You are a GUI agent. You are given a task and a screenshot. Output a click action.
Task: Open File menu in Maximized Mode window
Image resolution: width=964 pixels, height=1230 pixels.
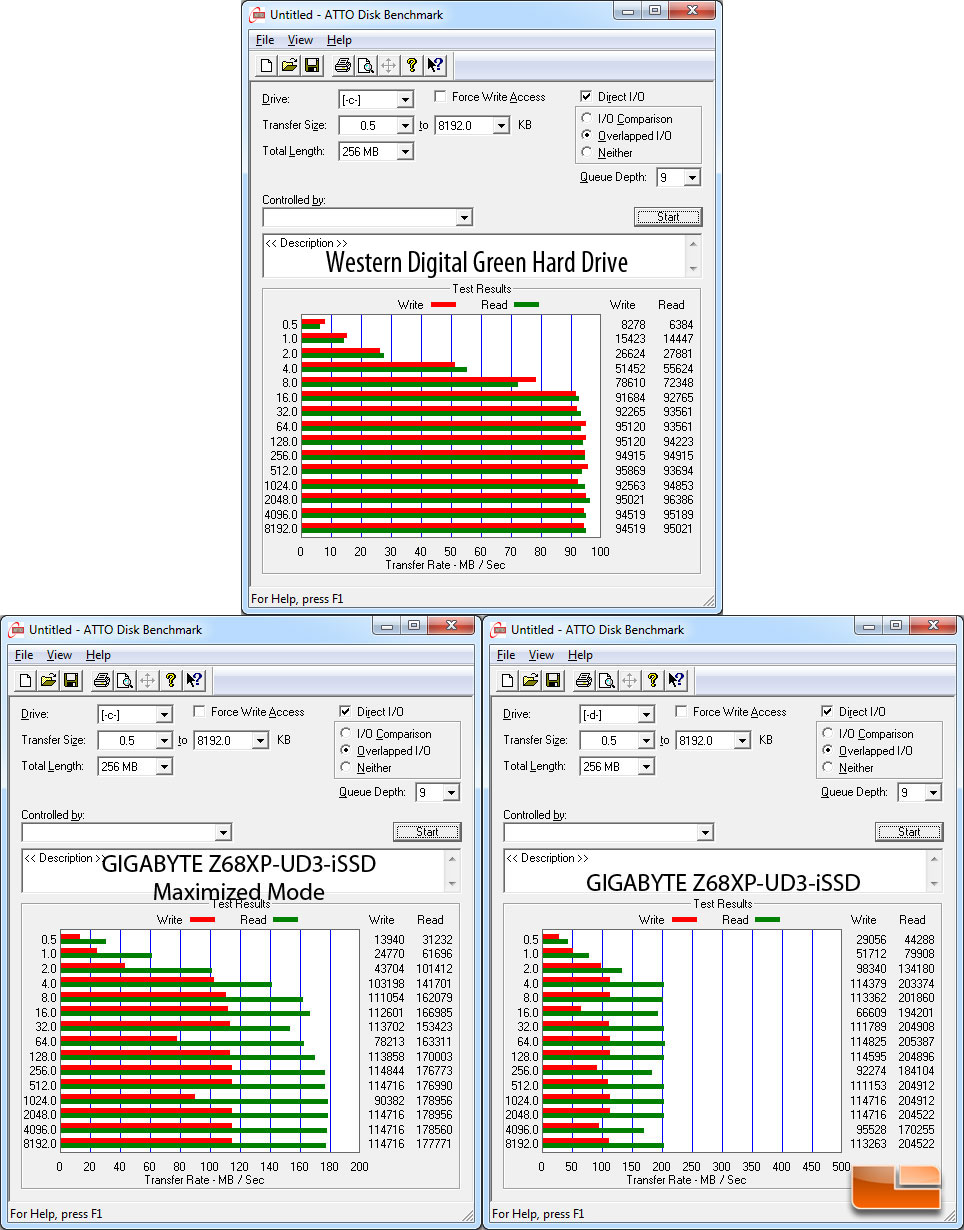pos(24,655)
